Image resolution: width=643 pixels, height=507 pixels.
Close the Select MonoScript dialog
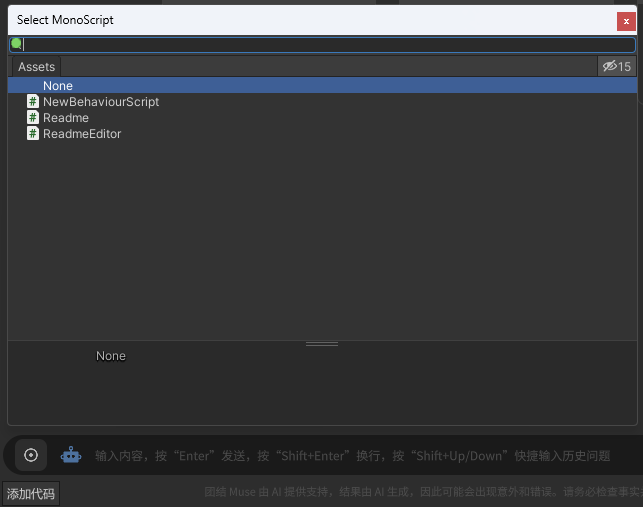pos(625,20)
